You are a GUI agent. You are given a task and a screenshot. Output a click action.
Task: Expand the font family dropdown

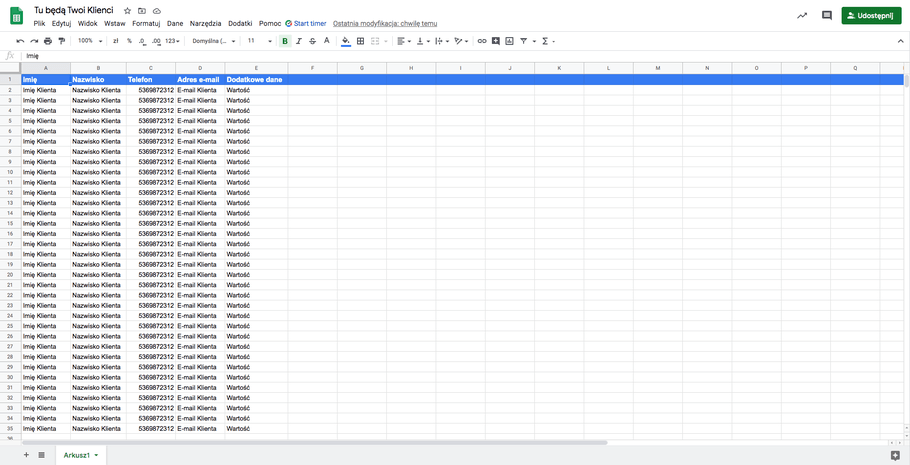[x=214, y=41]
